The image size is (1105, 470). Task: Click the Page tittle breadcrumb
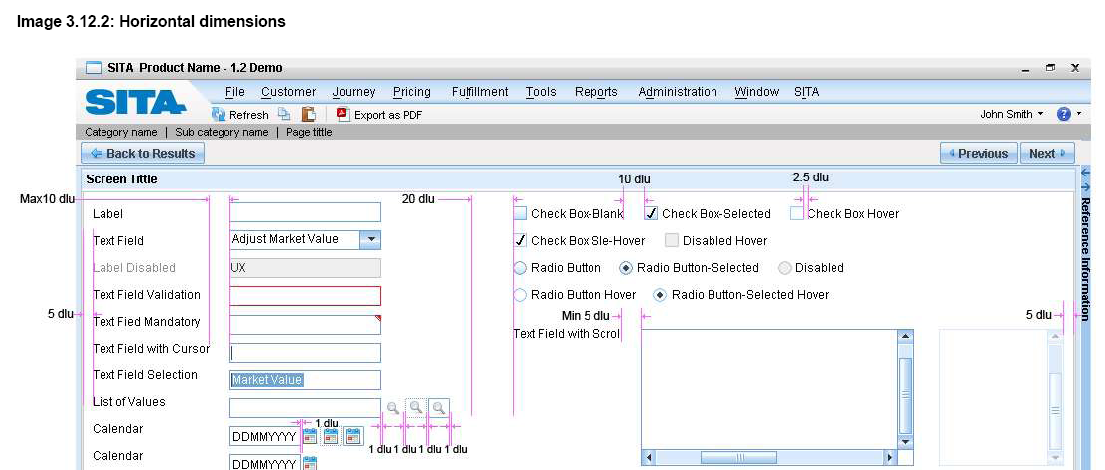tap(309, 132)
